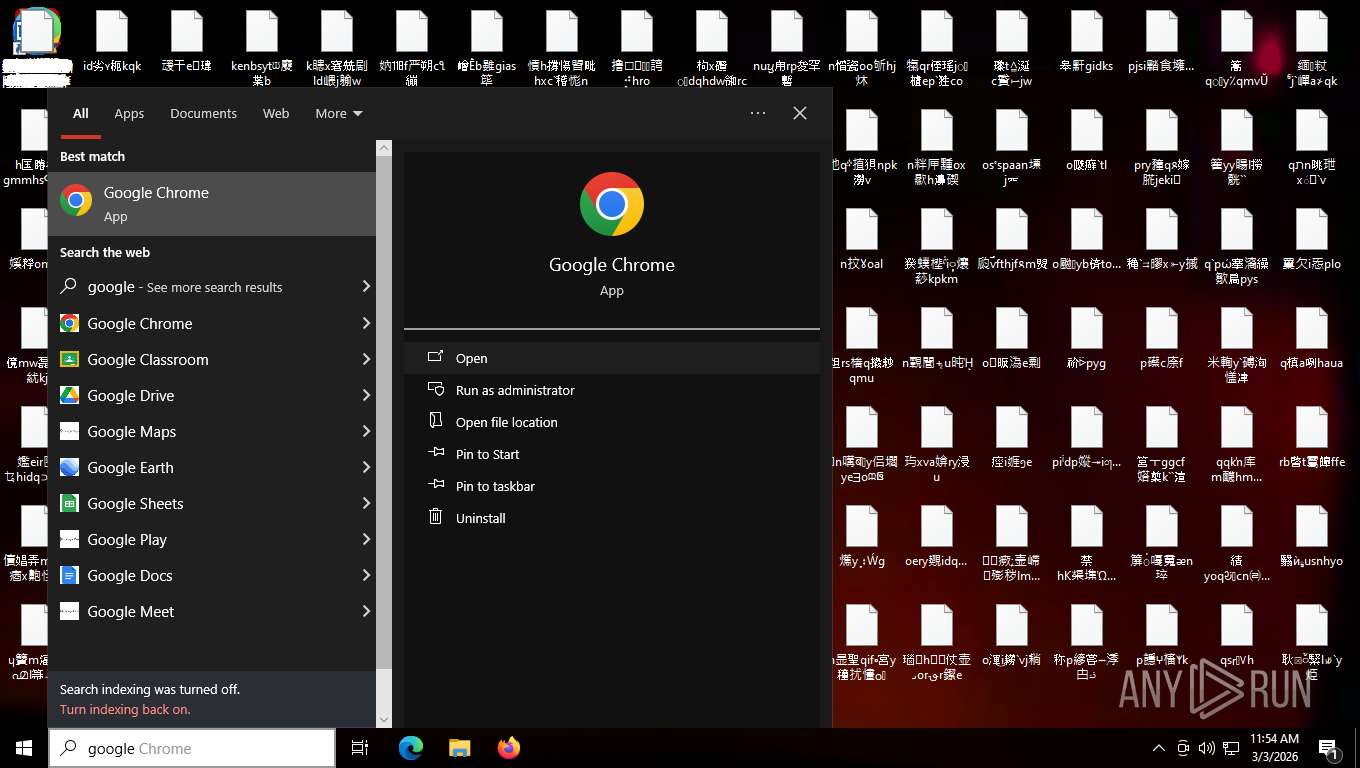Viewport: 1360px width, 768px height.
Task: Click Open file location icon
Action: pyautogui.click(x=436, y=422)
